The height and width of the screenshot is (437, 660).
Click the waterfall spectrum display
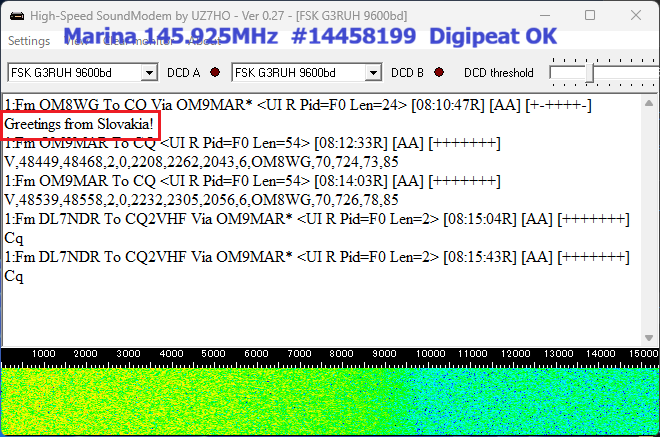pos(330,402)
